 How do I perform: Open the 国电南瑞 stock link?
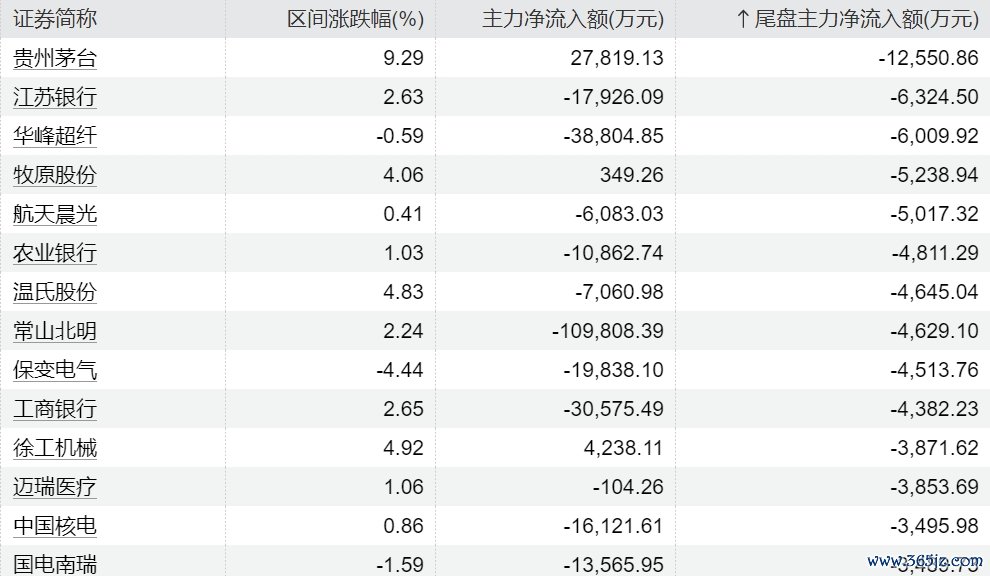(x=55, y=564)
